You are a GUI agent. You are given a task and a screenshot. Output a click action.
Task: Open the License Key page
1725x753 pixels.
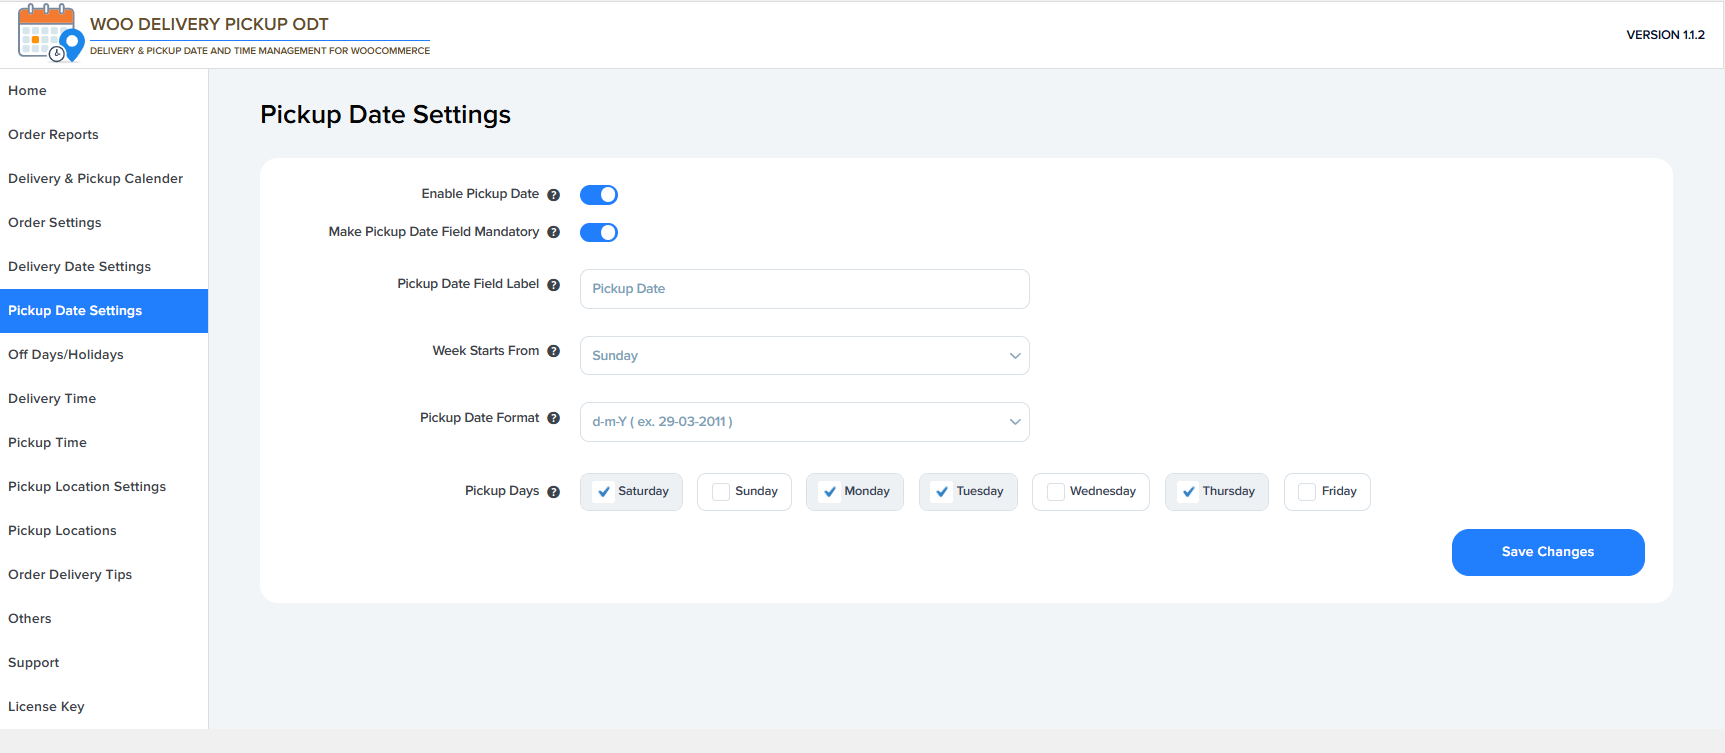(46, 707)
